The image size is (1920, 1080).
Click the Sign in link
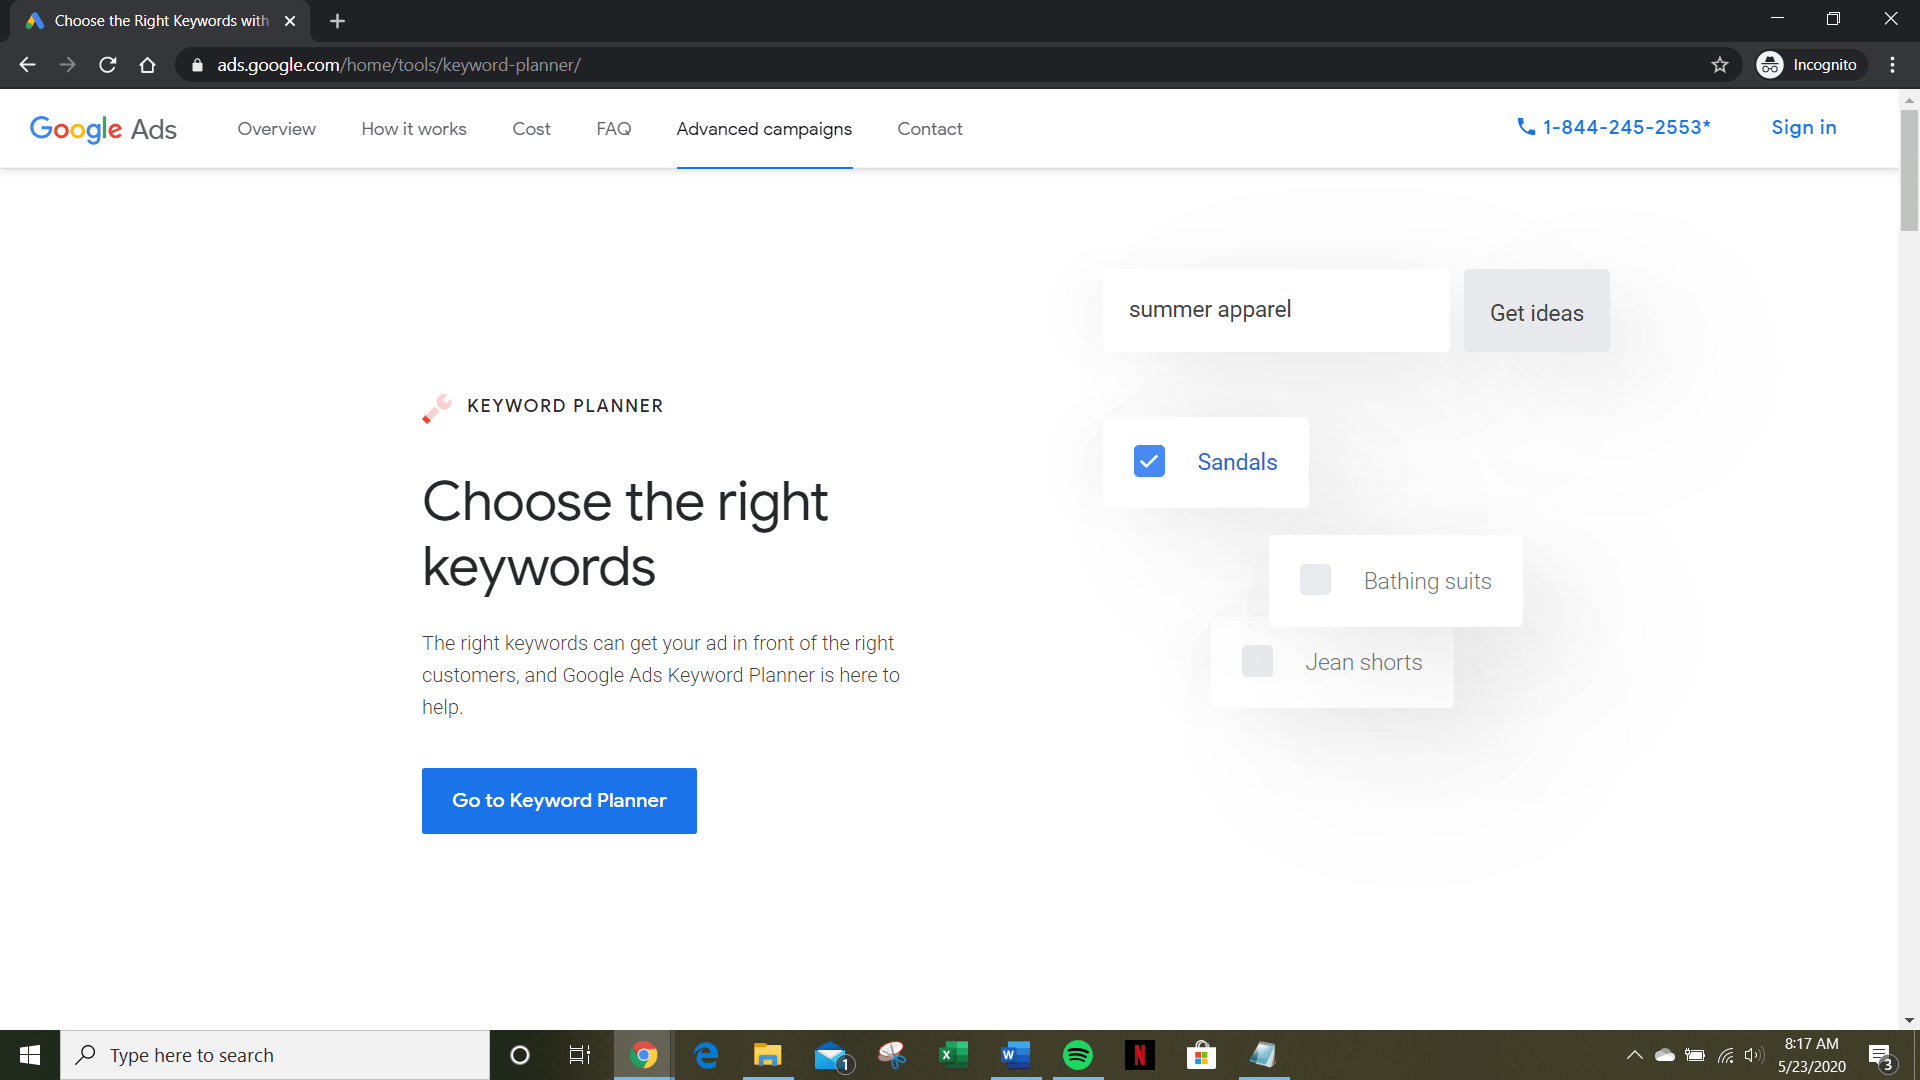pos(1803,127)
